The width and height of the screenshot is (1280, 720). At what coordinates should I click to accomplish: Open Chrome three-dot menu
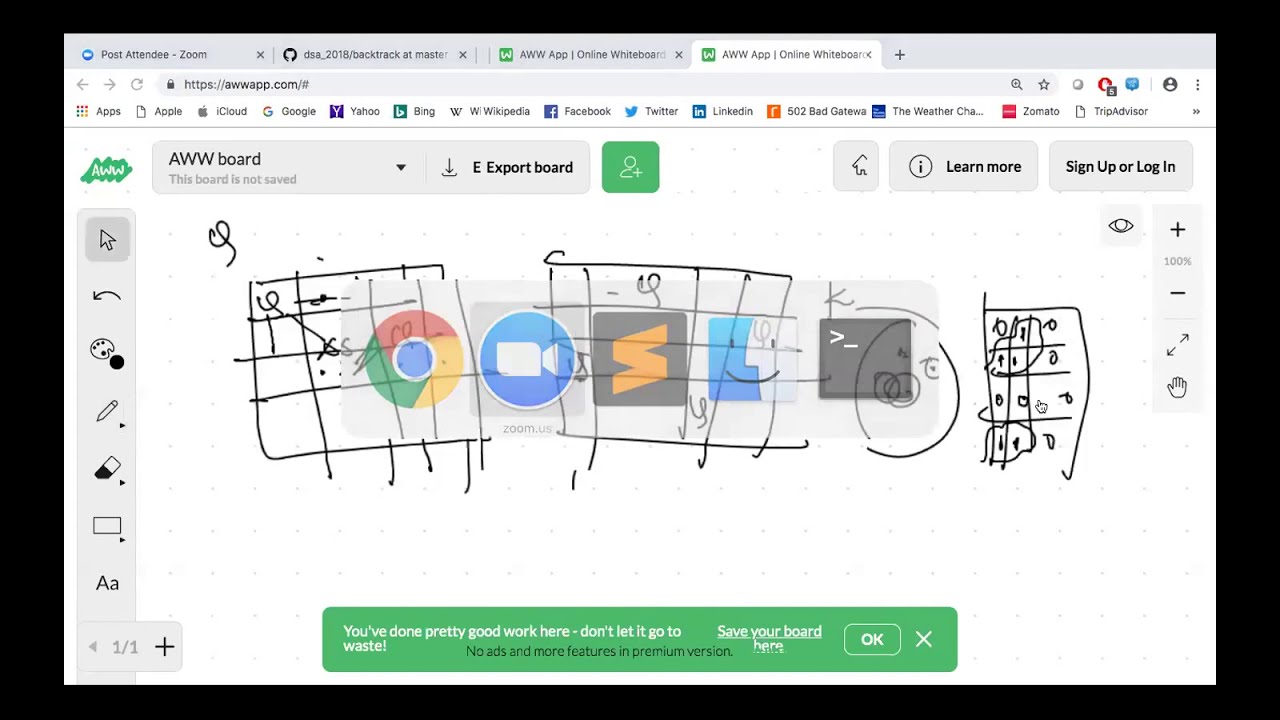pos(1197,85)
